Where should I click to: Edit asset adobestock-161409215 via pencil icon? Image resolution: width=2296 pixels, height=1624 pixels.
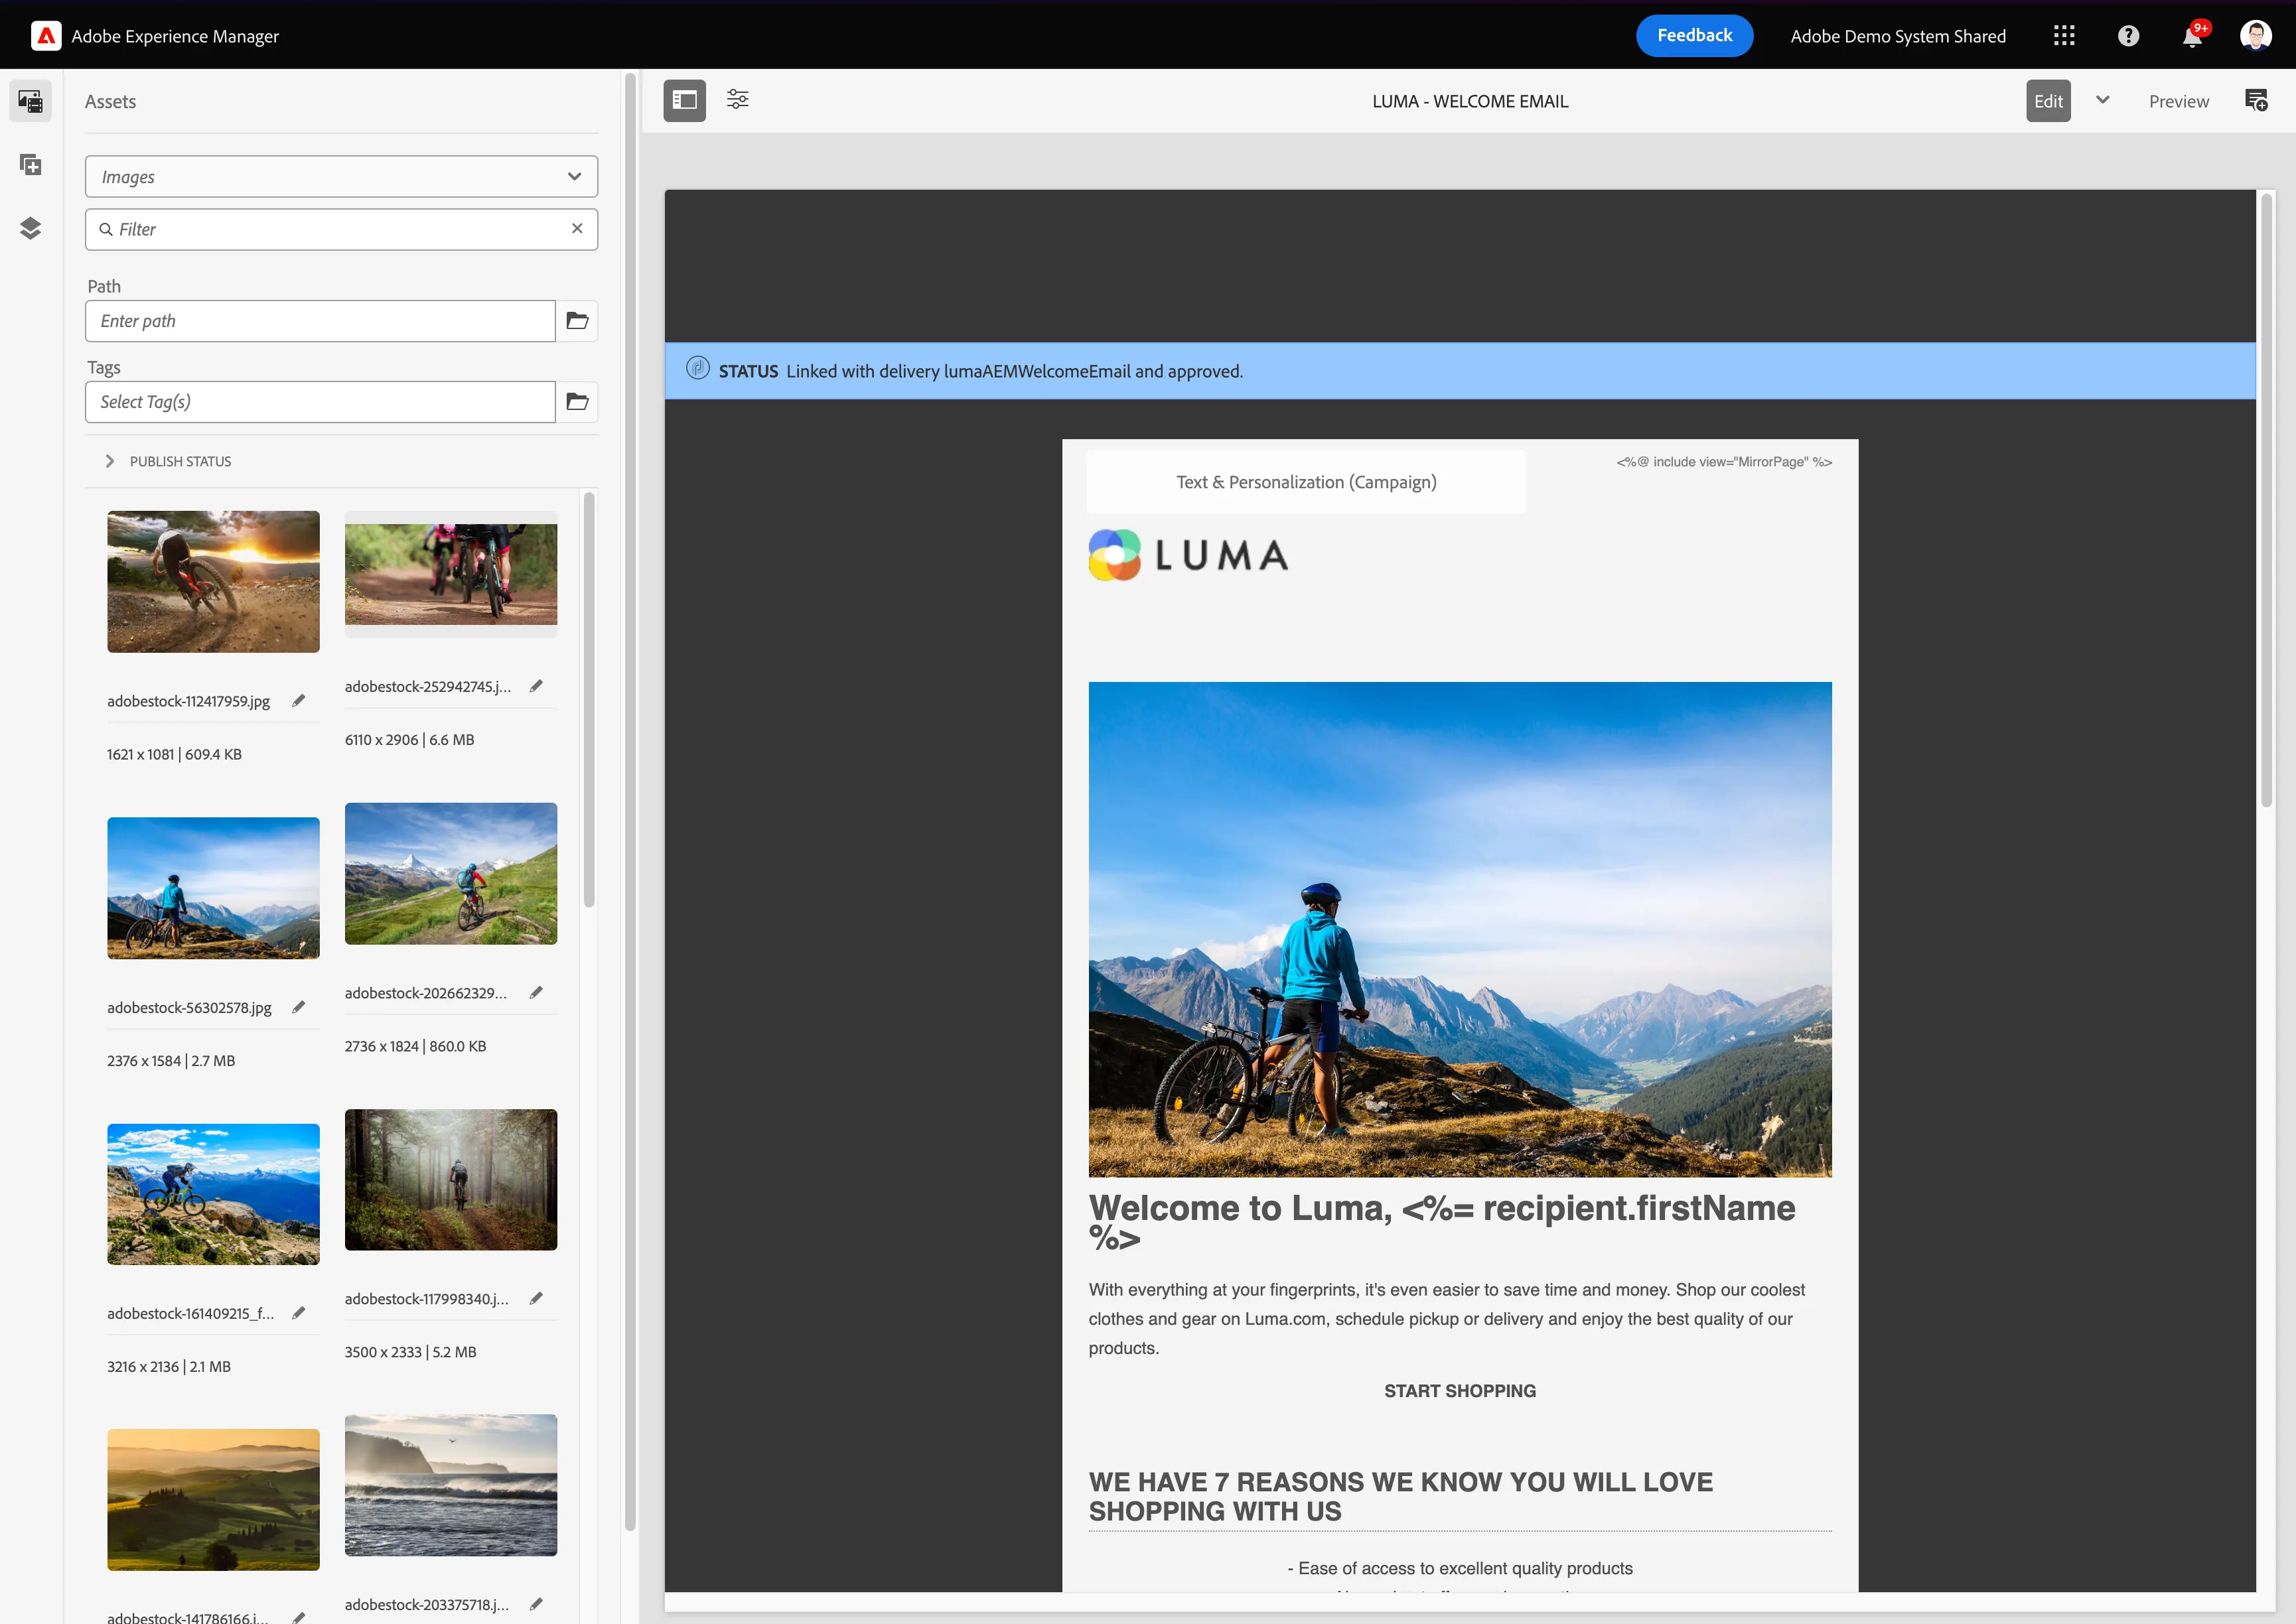click(298, 1314)
